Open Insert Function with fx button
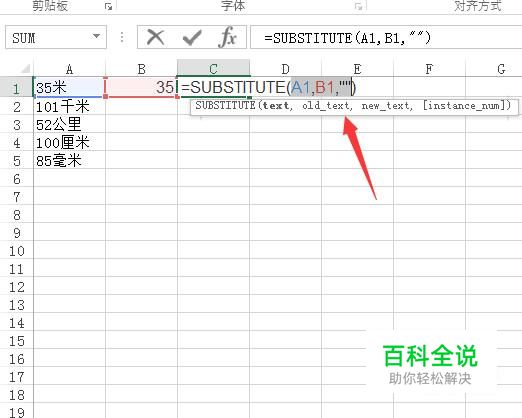Image resolution: width=522 pixels, height=418 pixels. point(228,37)
